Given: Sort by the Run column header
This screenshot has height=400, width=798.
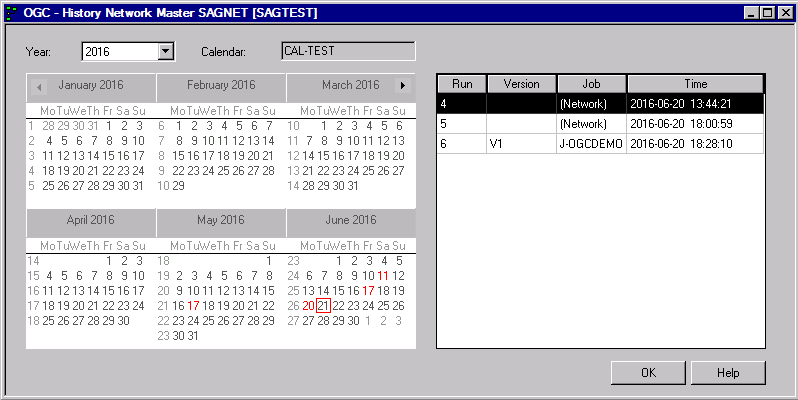Looking at the screenshot, I should tap(462, 84).
